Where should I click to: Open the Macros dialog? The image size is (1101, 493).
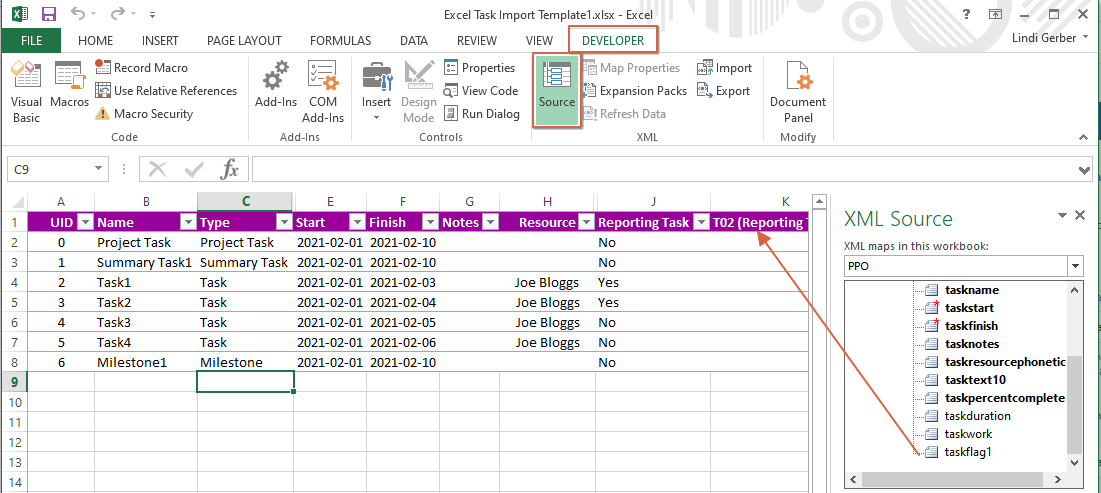(70, 86)
